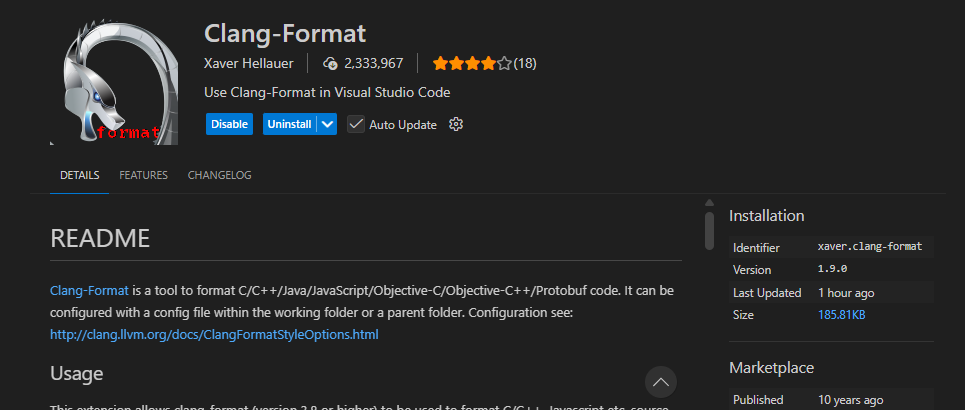The height and width of the screenshot is (410, 965).
Task: Switch to the DETAILS tab
Action: coord(79,175)
